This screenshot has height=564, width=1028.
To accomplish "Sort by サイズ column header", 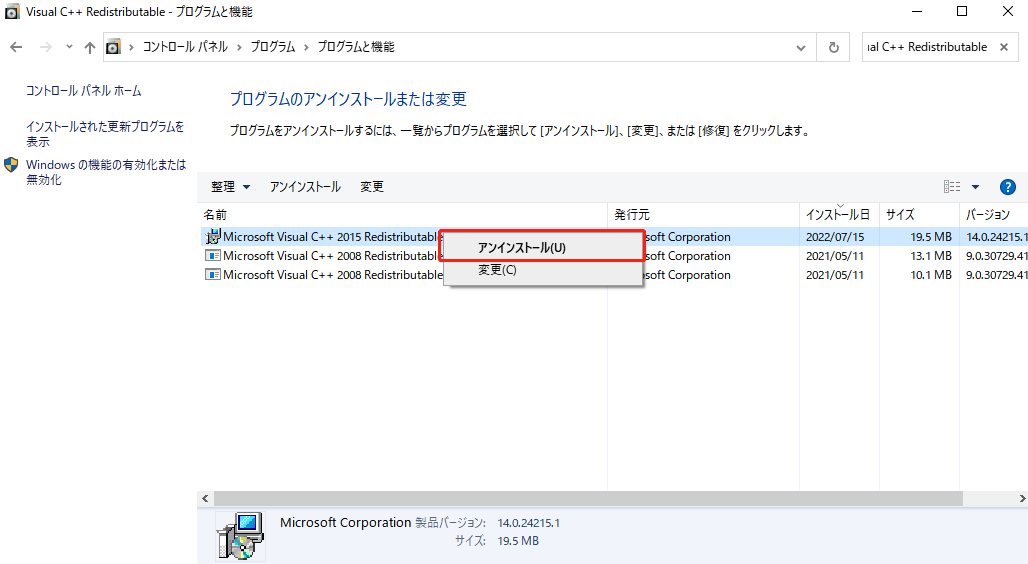I will pyautogui.click(x=919, y=214).
